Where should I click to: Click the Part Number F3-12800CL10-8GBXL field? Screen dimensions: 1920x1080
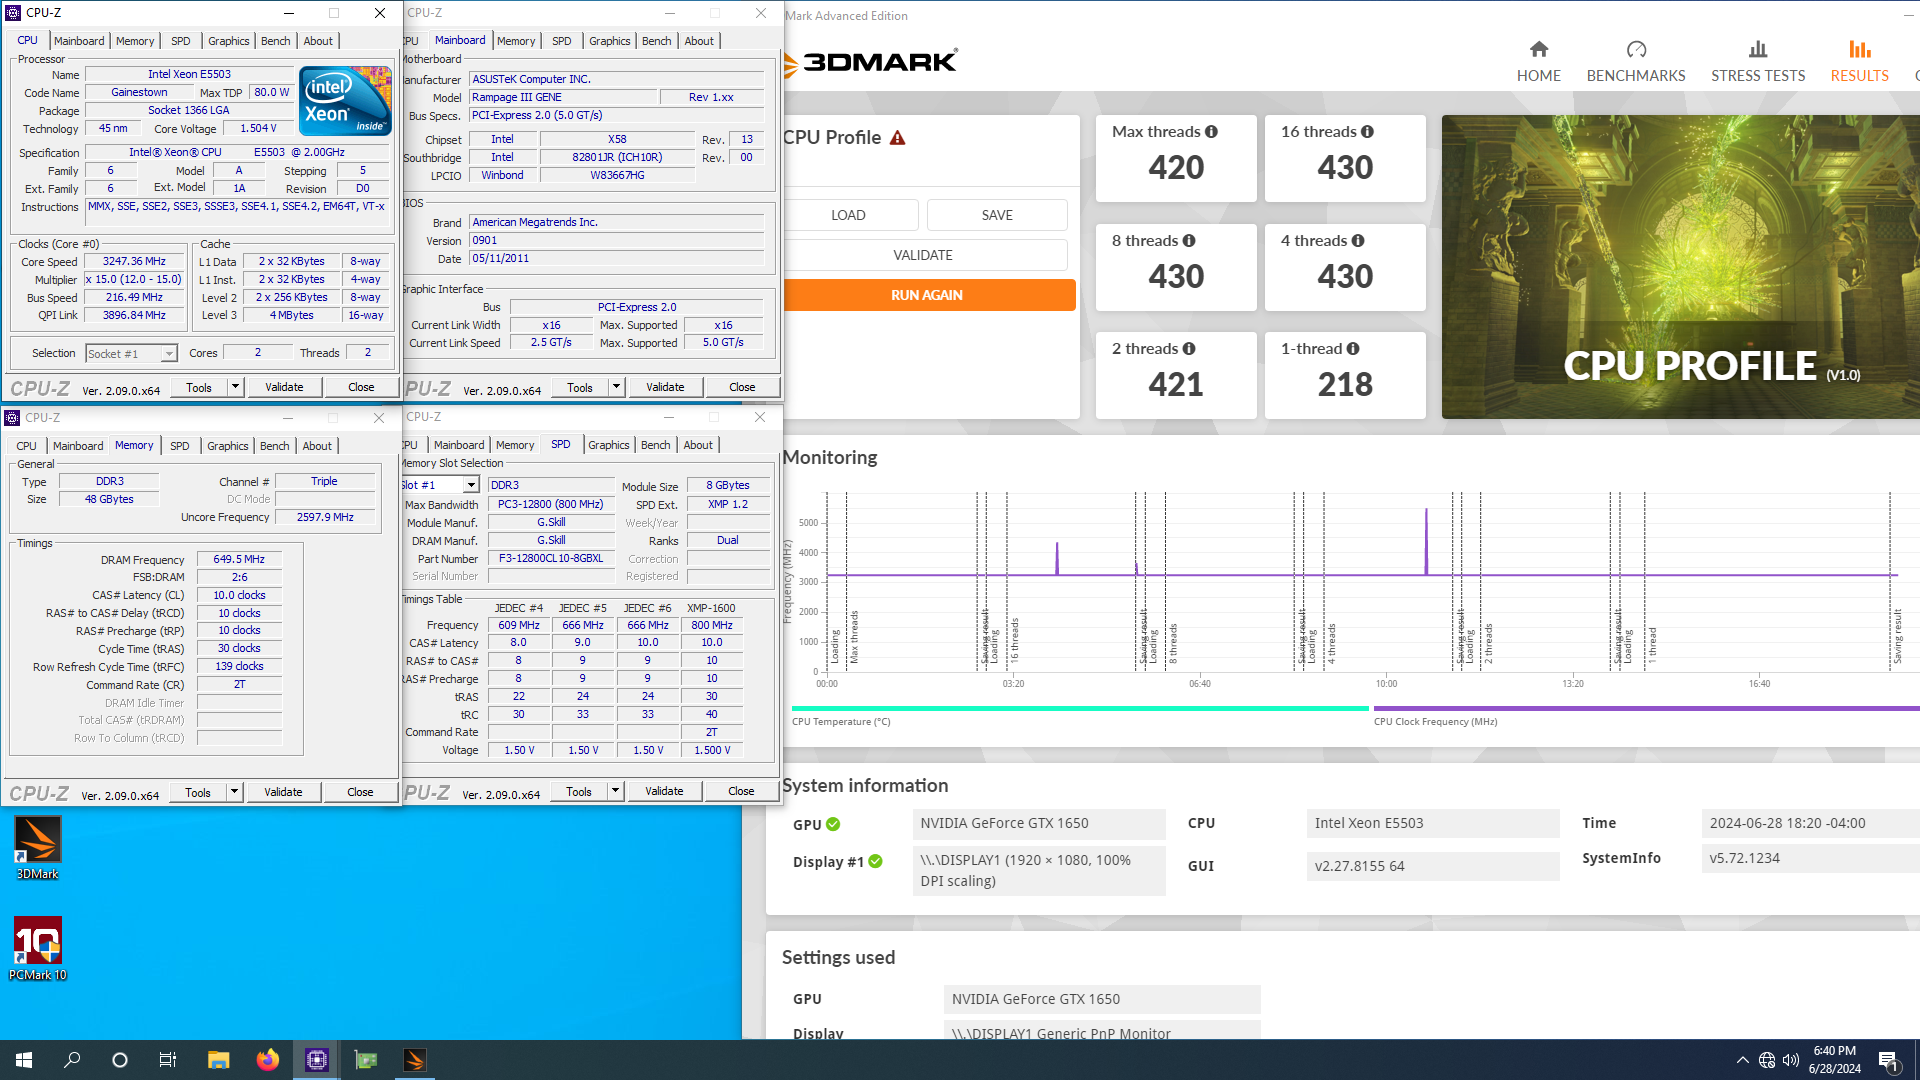(551, 559)
